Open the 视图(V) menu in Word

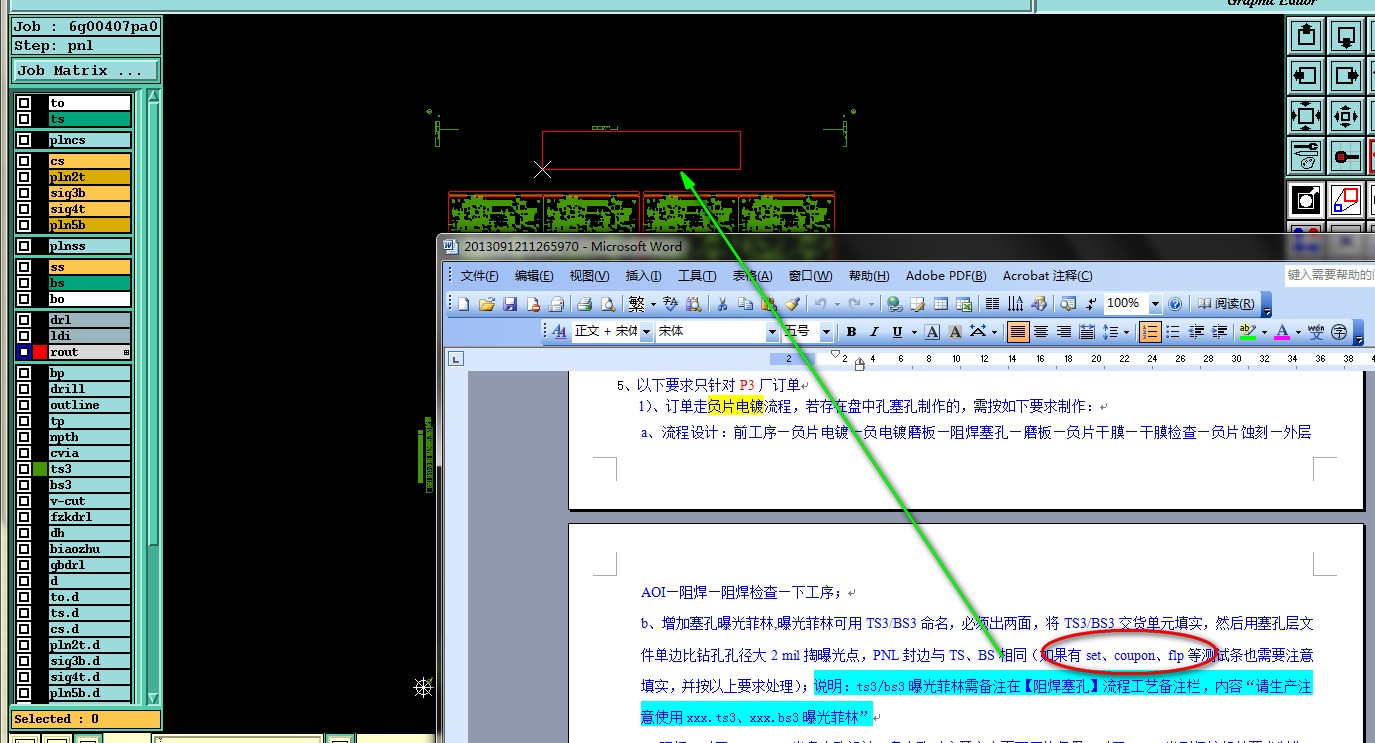click(589, 276)
